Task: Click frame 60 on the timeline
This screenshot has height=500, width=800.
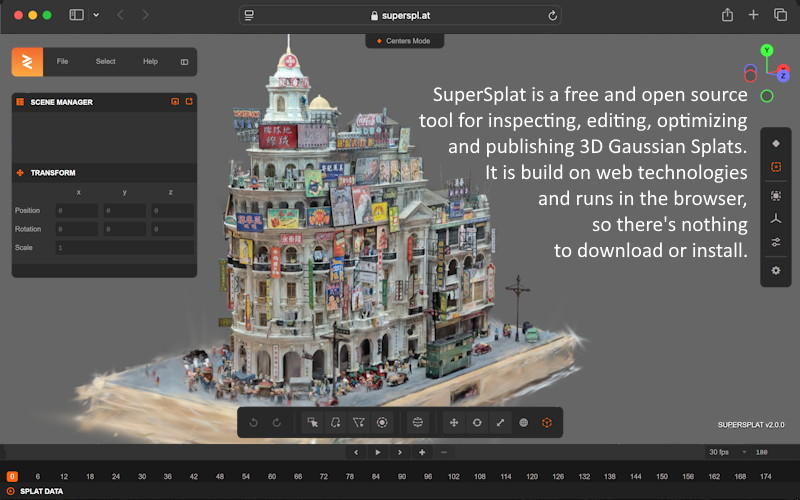Action: [x=272, y=477]
